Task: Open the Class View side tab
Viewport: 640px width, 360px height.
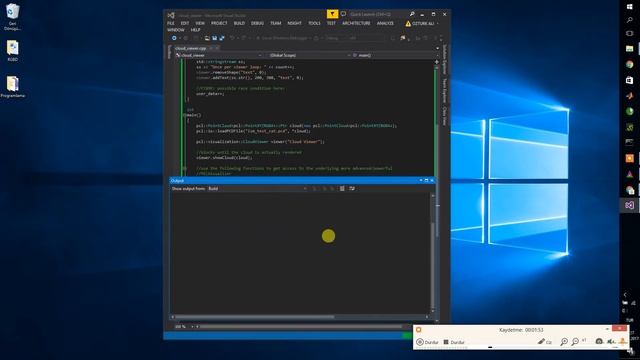Action: click(x=445, y=116)
